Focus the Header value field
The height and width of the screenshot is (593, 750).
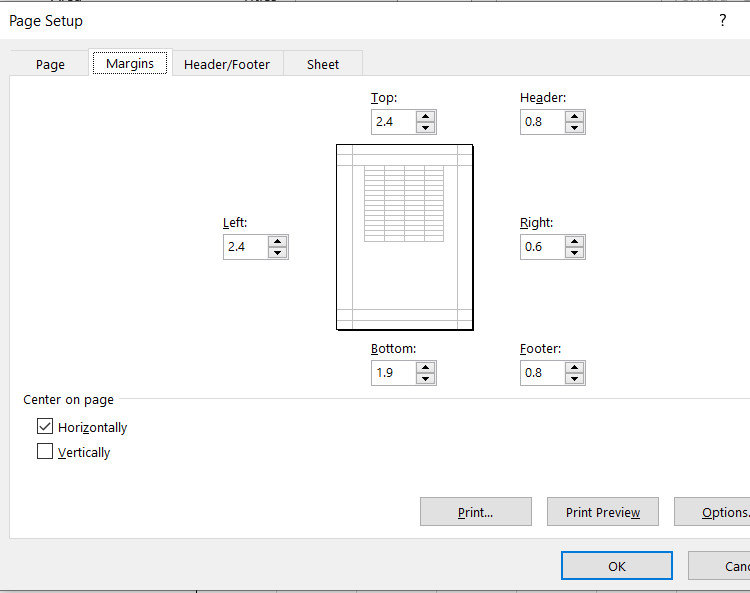click(543, 122)
